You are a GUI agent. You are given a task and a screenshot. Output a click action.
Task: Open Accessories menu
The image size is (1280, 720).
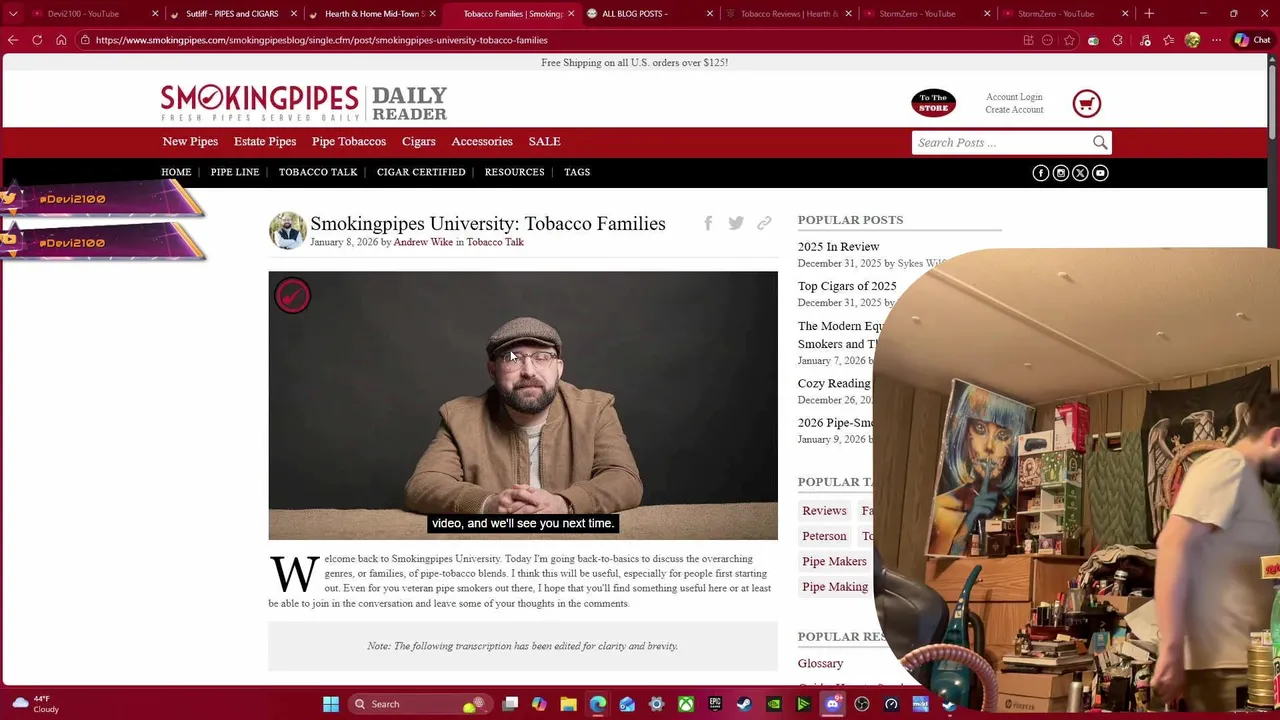click(x=482, y=142)
